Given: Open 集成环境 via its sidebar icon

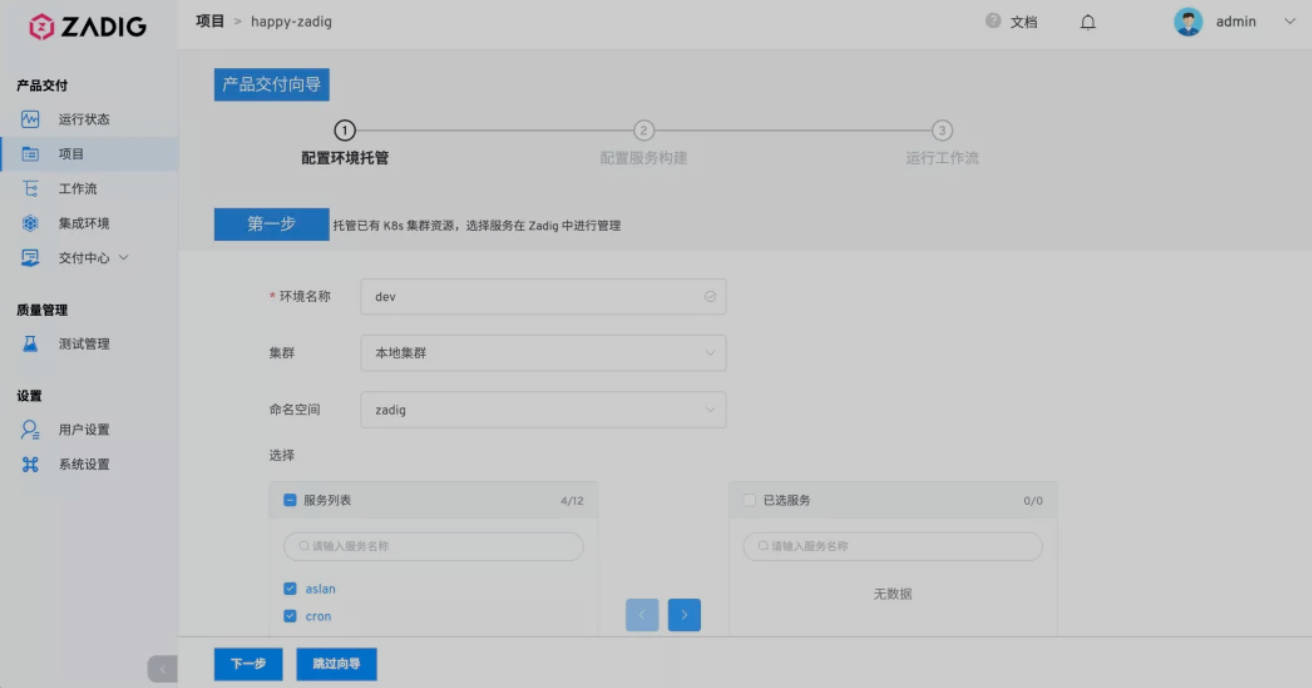Looking at the screenshot, I should tap(30, 223).
